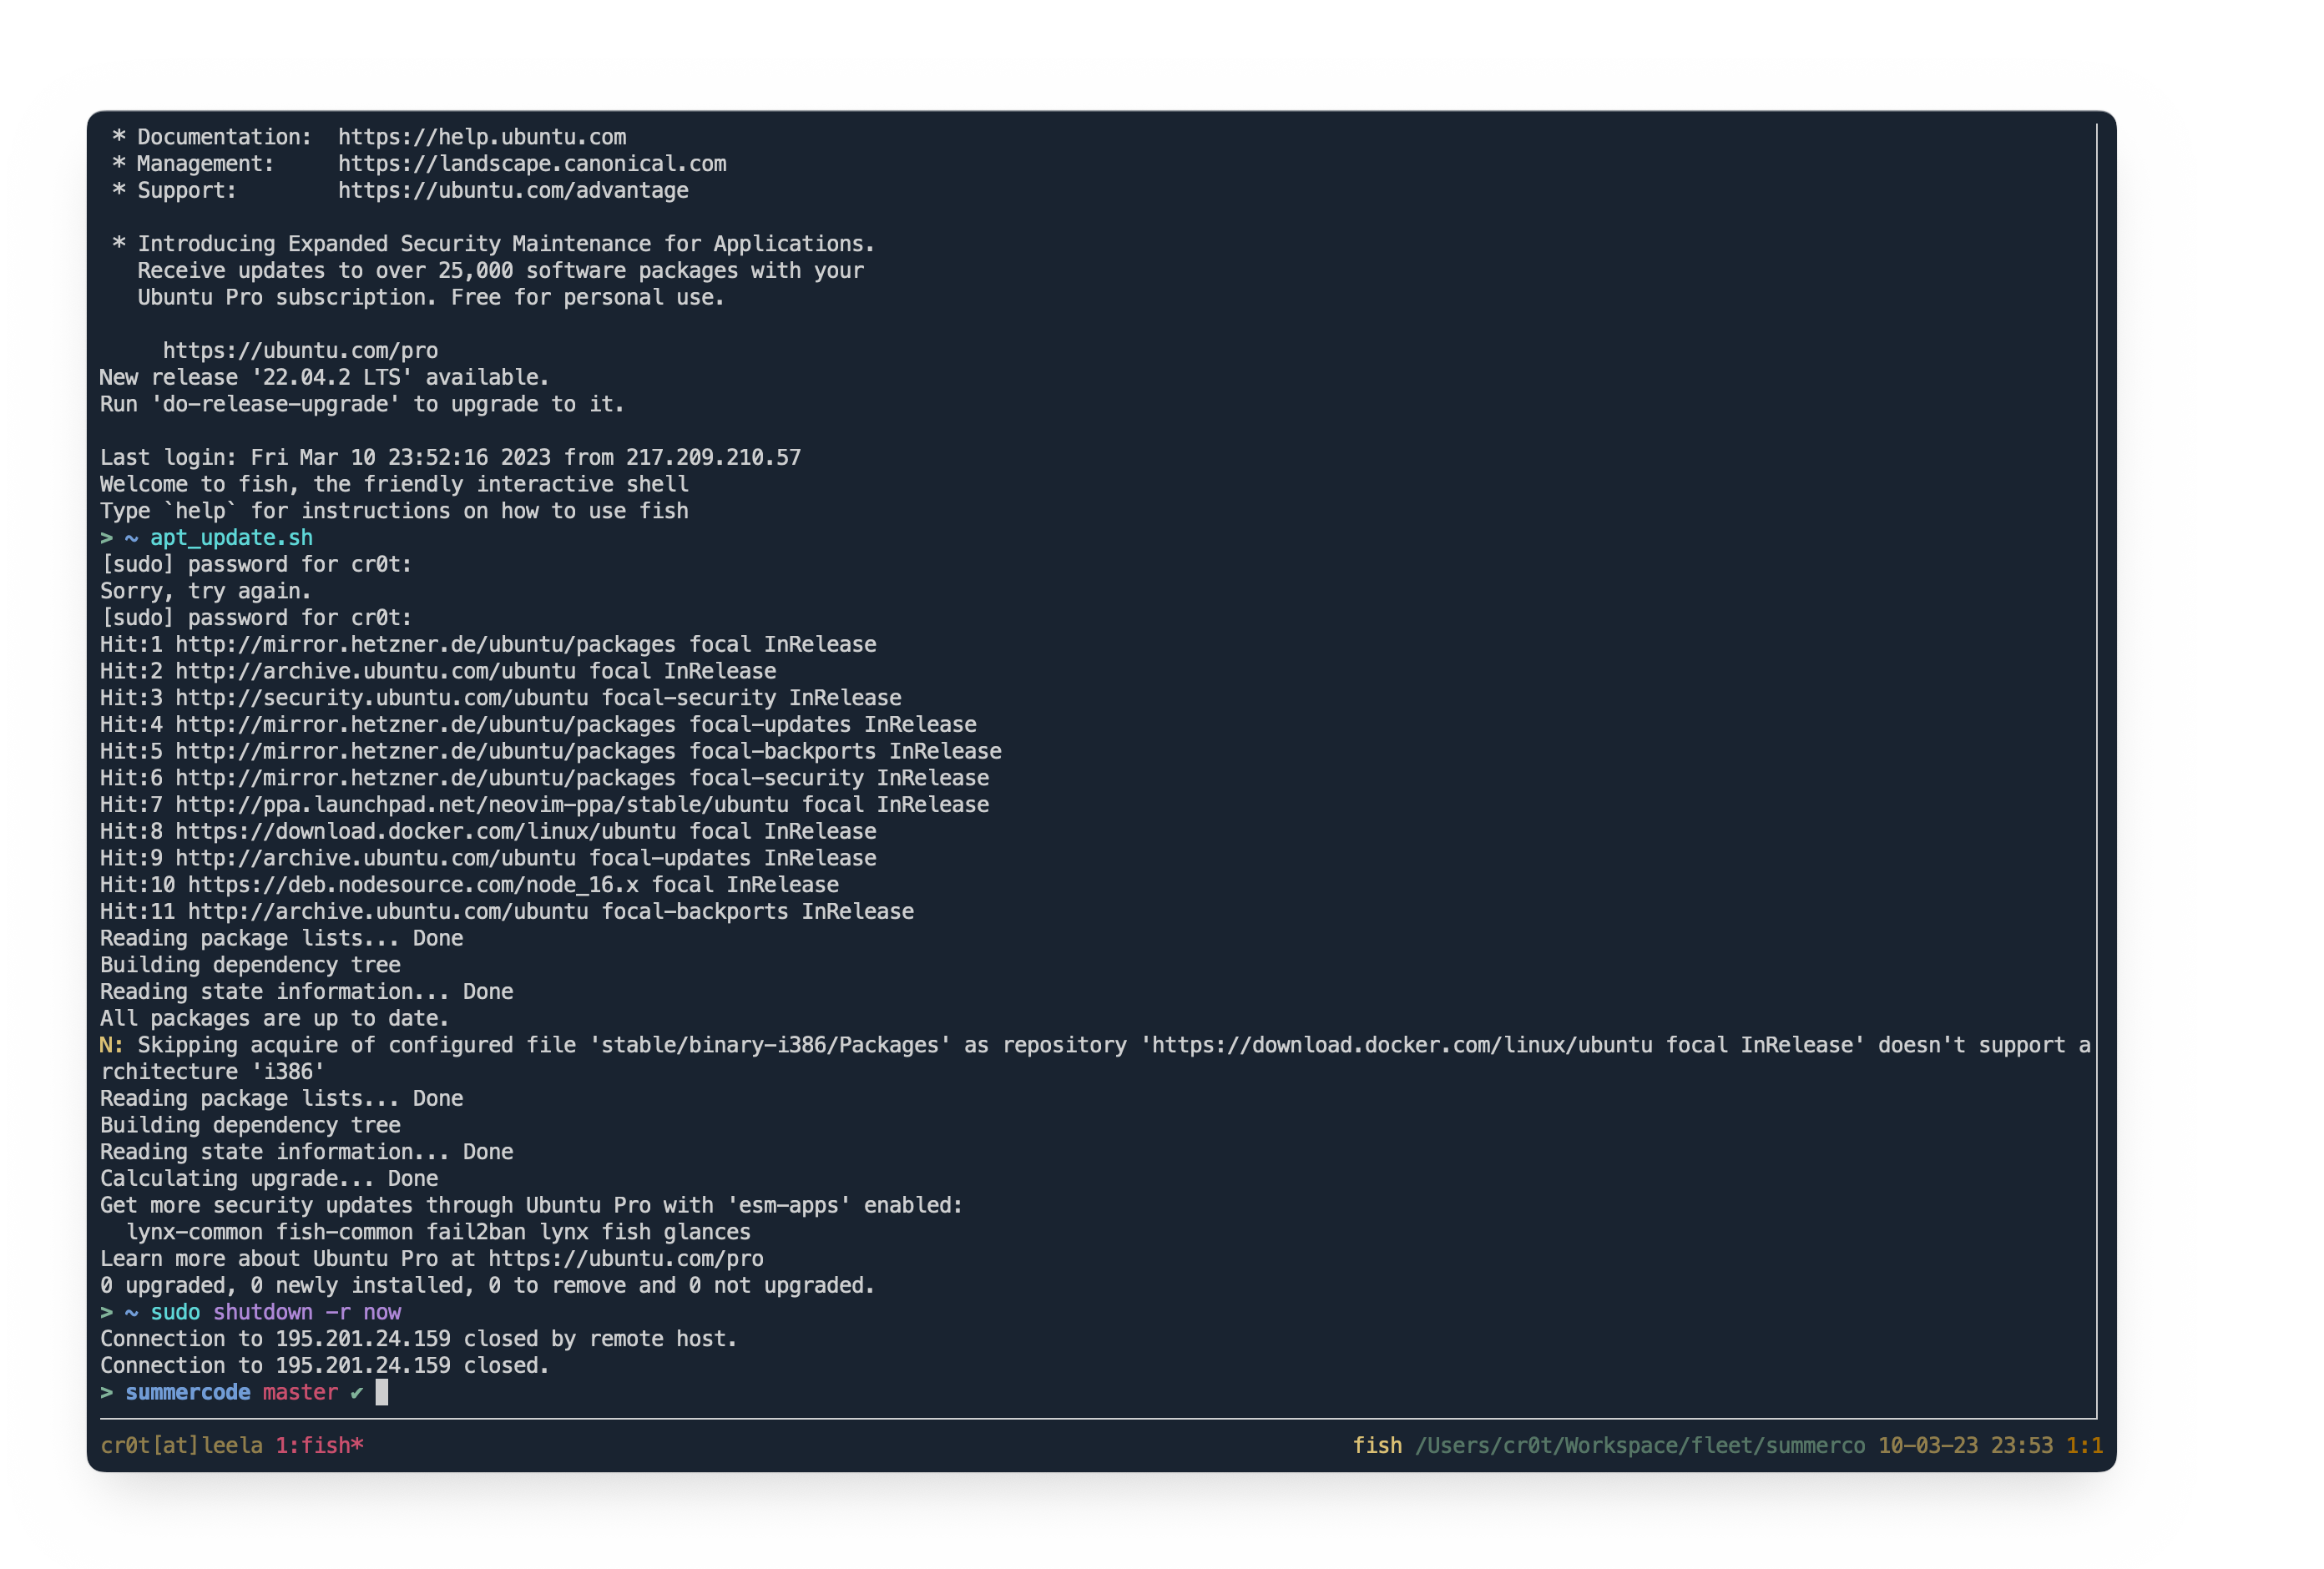
Task: Select the apt_update.sh command text
Action: (229, 537)
